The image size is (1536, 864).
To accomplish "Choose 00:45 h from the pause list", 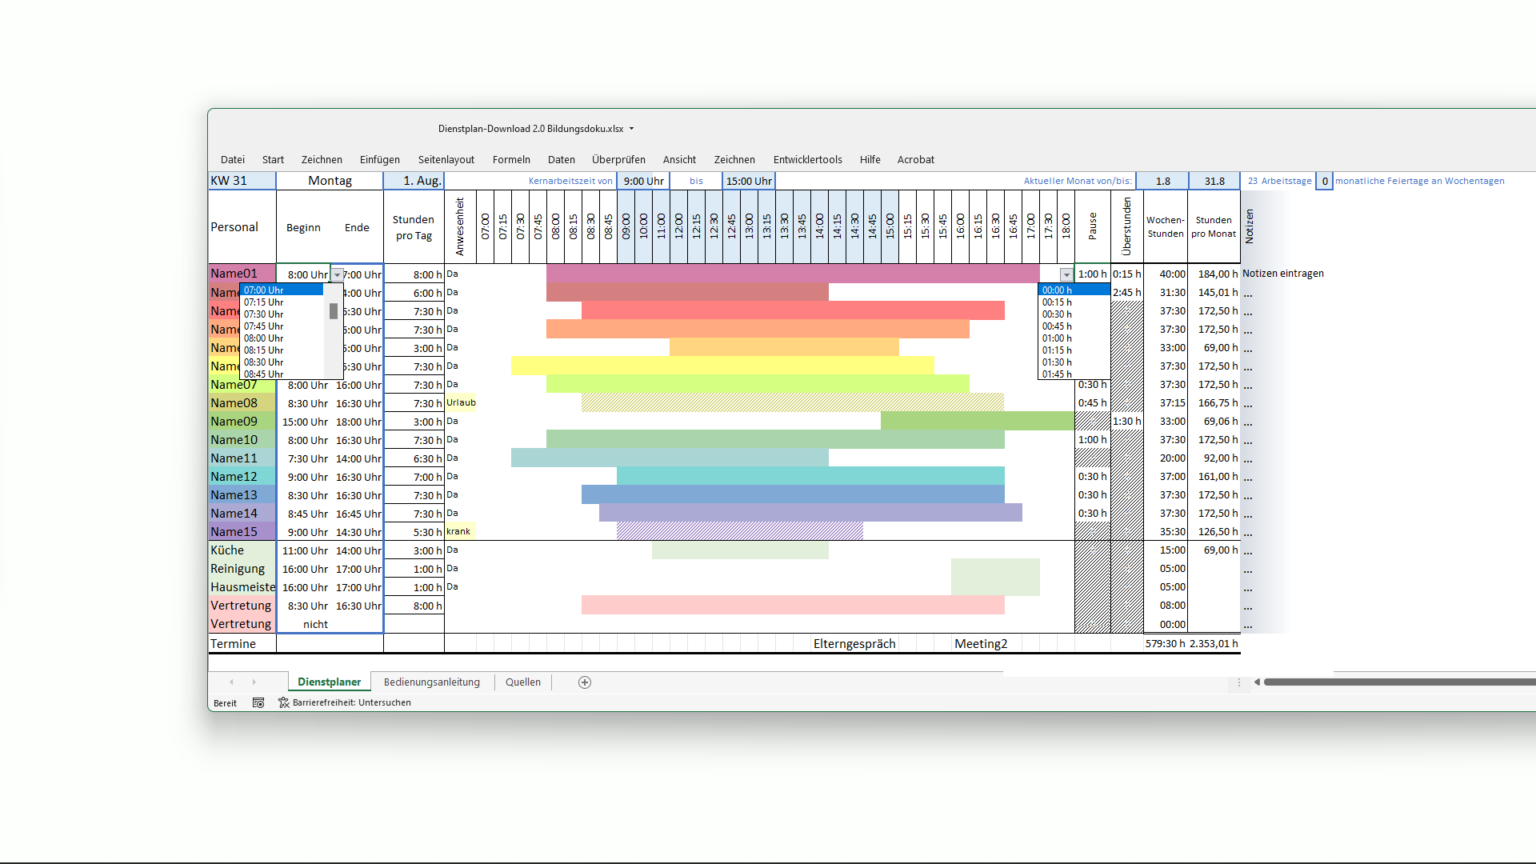I will (x=1057, y=326).
